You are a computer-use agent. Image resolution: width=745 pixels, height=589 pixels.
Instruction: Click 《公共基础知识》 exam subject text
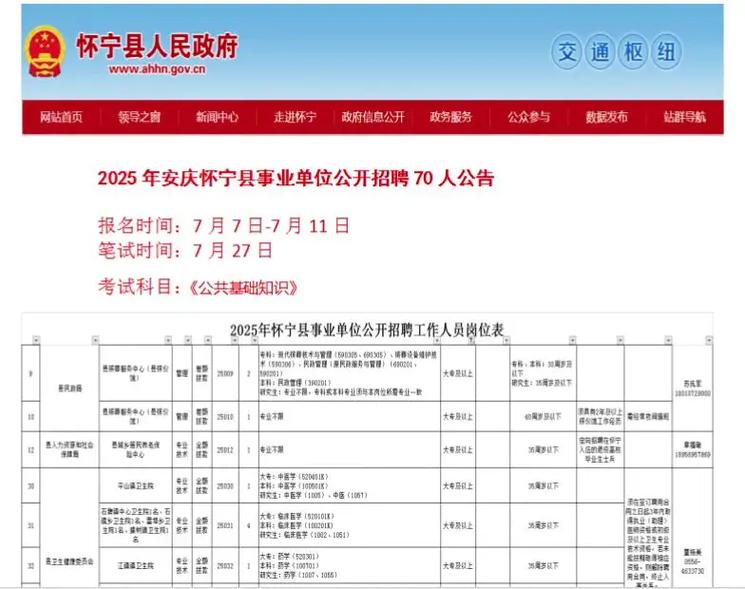pos(244,288)
